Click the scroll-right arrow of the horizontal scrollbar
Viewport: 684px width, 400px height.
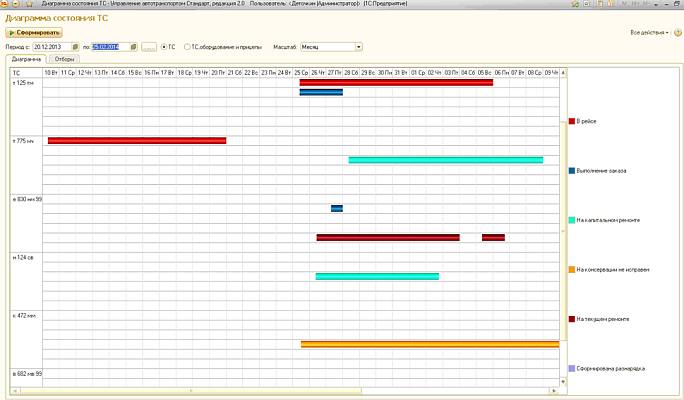(x=555, y=391)
